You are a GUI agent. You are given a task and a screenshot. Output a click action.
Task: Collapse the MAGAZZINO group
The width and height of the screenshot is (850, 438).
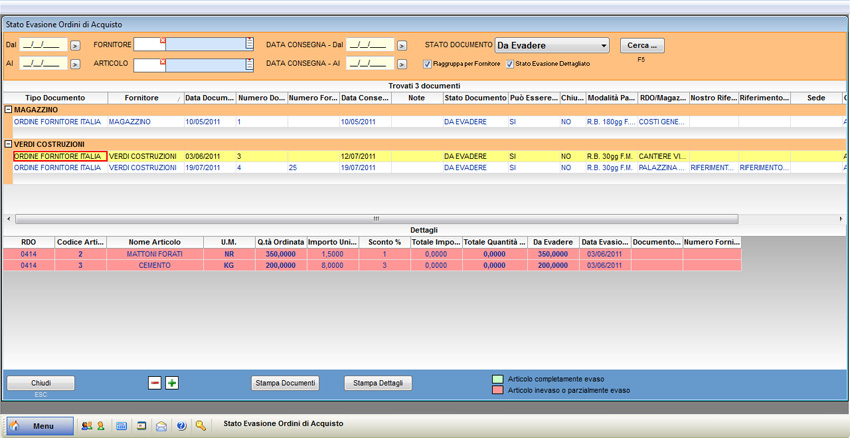[9, 109]
